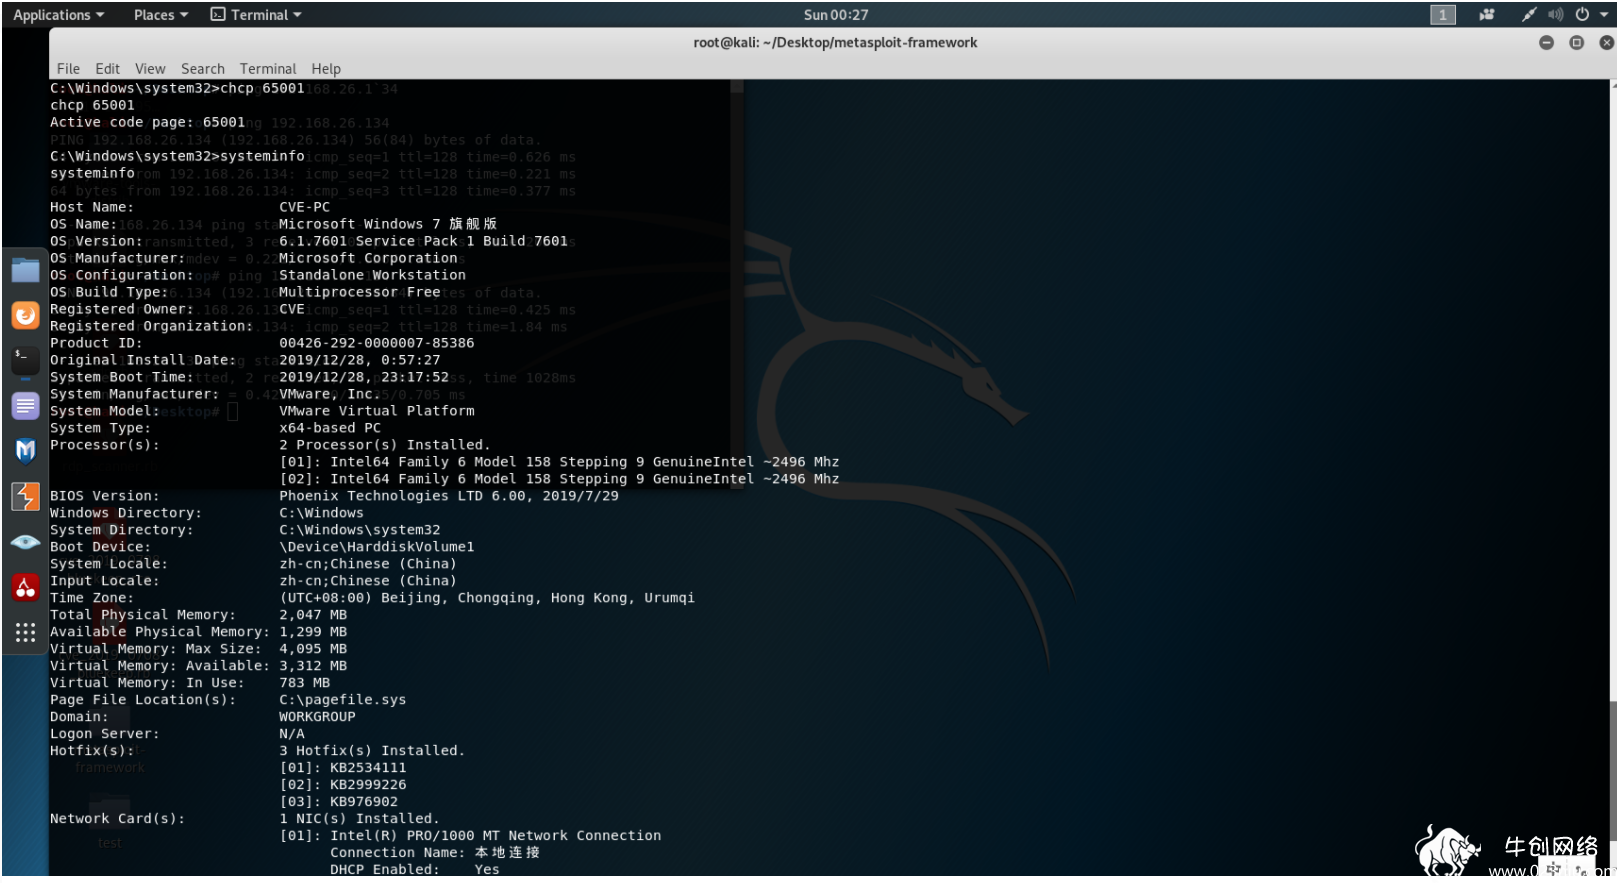
Task: Click the screen recorder camera icon
Action: (1487, 15)
